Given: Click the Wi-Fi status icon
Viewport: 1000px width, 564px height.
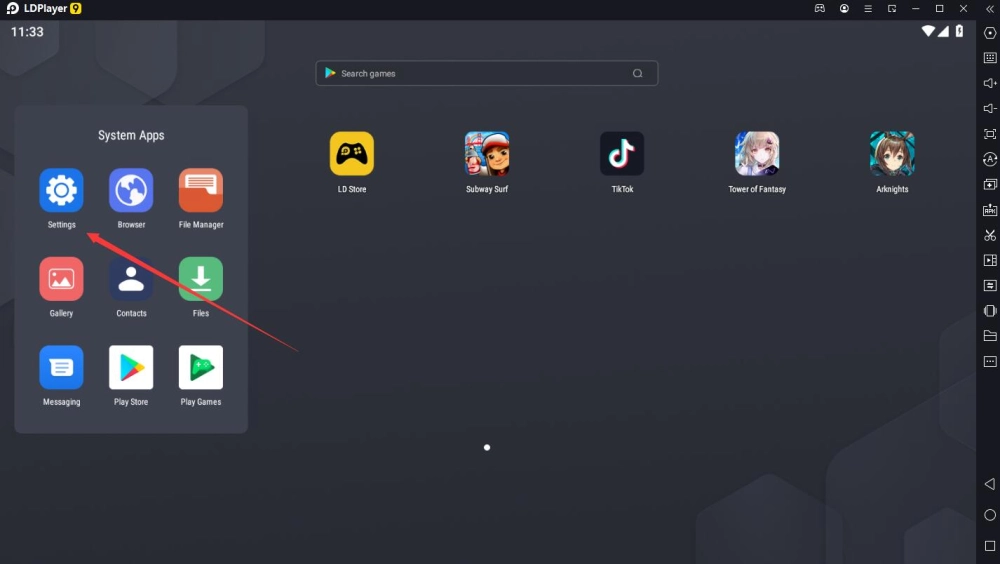Looking at the screenshot, I should (928, 31).
